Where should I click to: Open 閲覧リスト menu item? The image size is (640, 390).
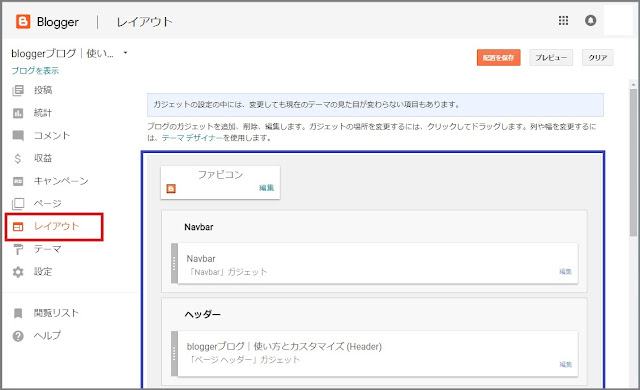click(x=56, y=313)
